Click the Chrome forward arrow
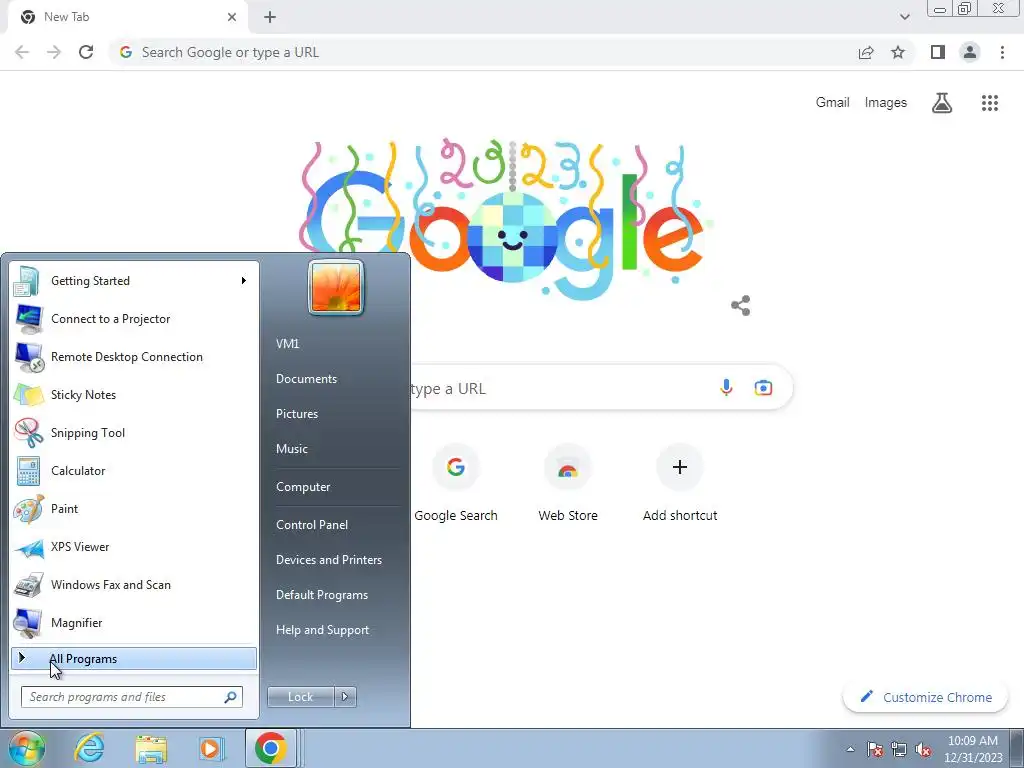The width and height of the screenshot is (1024, 768). pos(54,52)
